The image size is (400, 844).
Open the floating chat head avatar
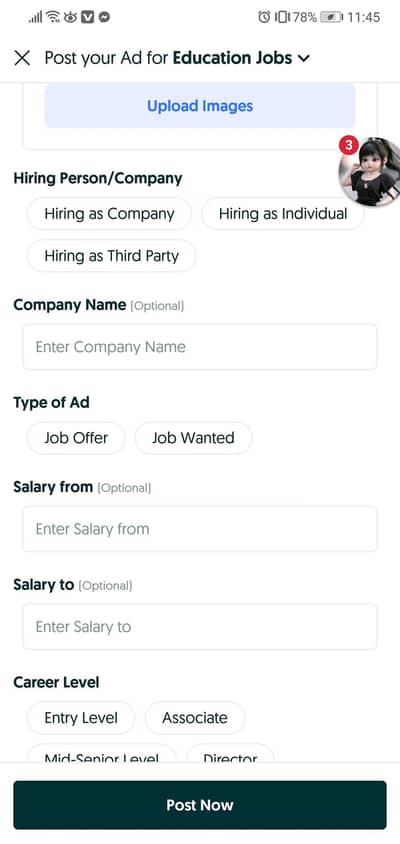tap(371, 172)
